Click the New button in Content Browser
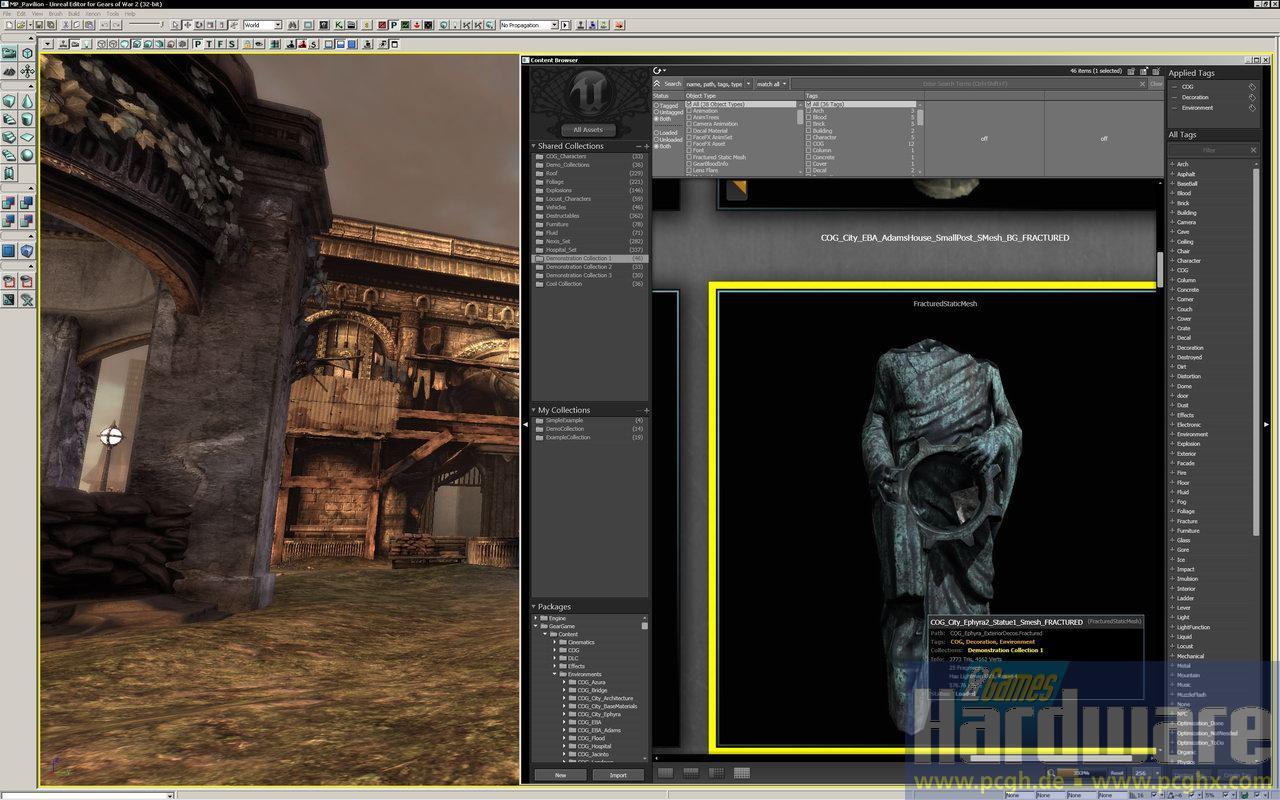The height and width of the screenshot is (800, 1280). 560,775
